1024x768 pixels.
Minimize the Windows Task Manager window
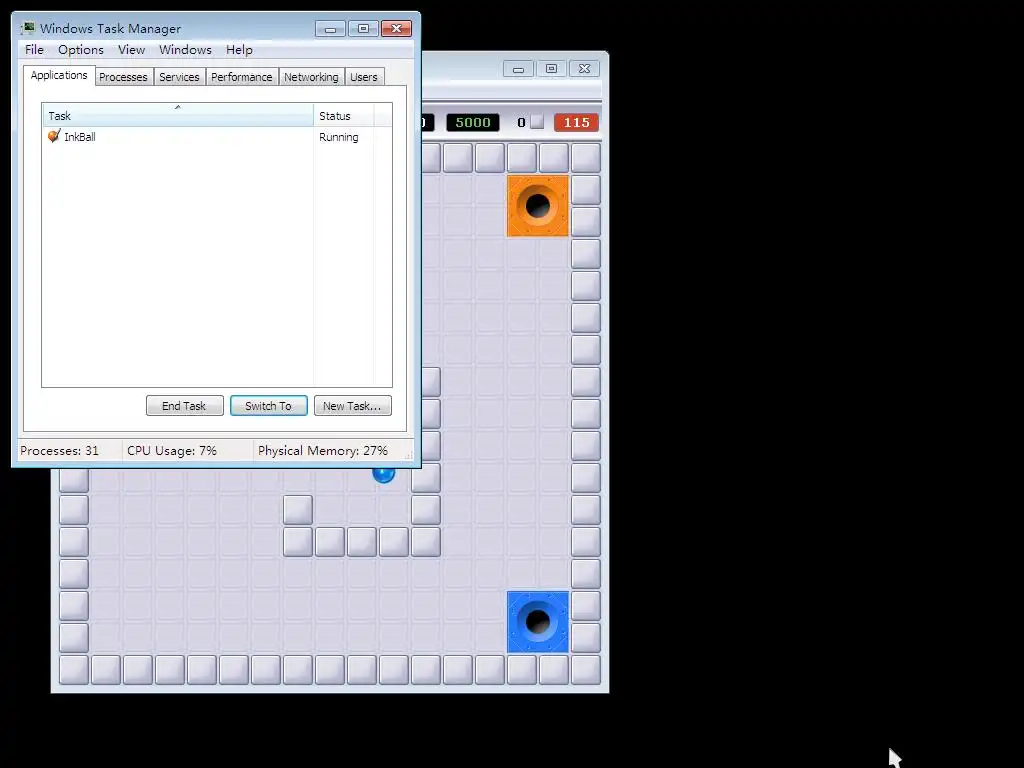click(330, 29)
